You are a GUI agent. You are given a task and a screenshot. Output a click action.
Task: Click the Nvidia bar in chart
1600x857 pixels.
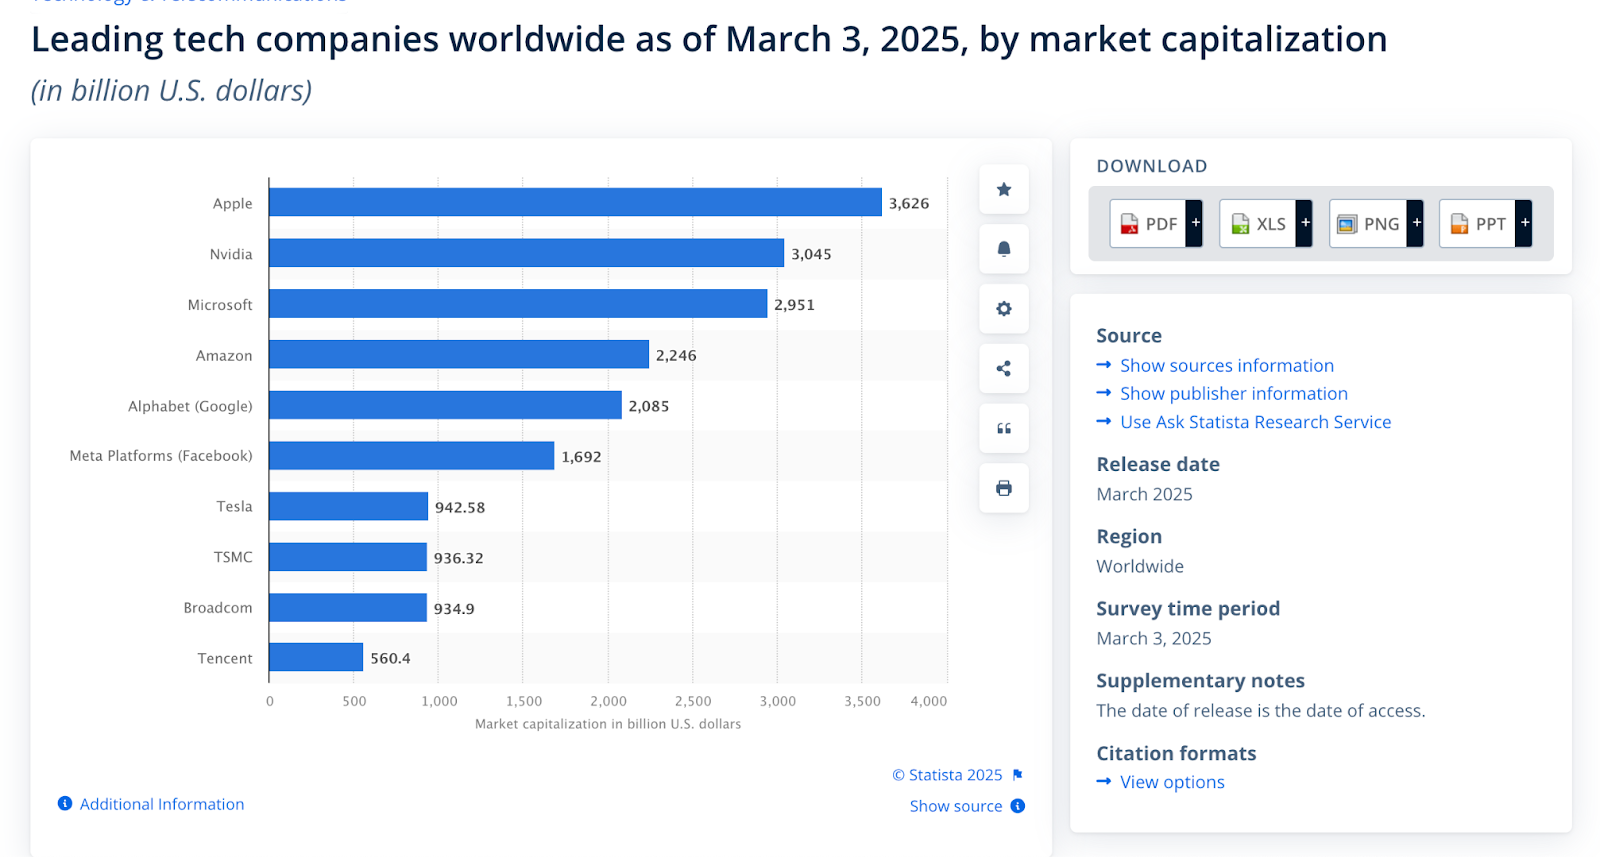[526, 253]
